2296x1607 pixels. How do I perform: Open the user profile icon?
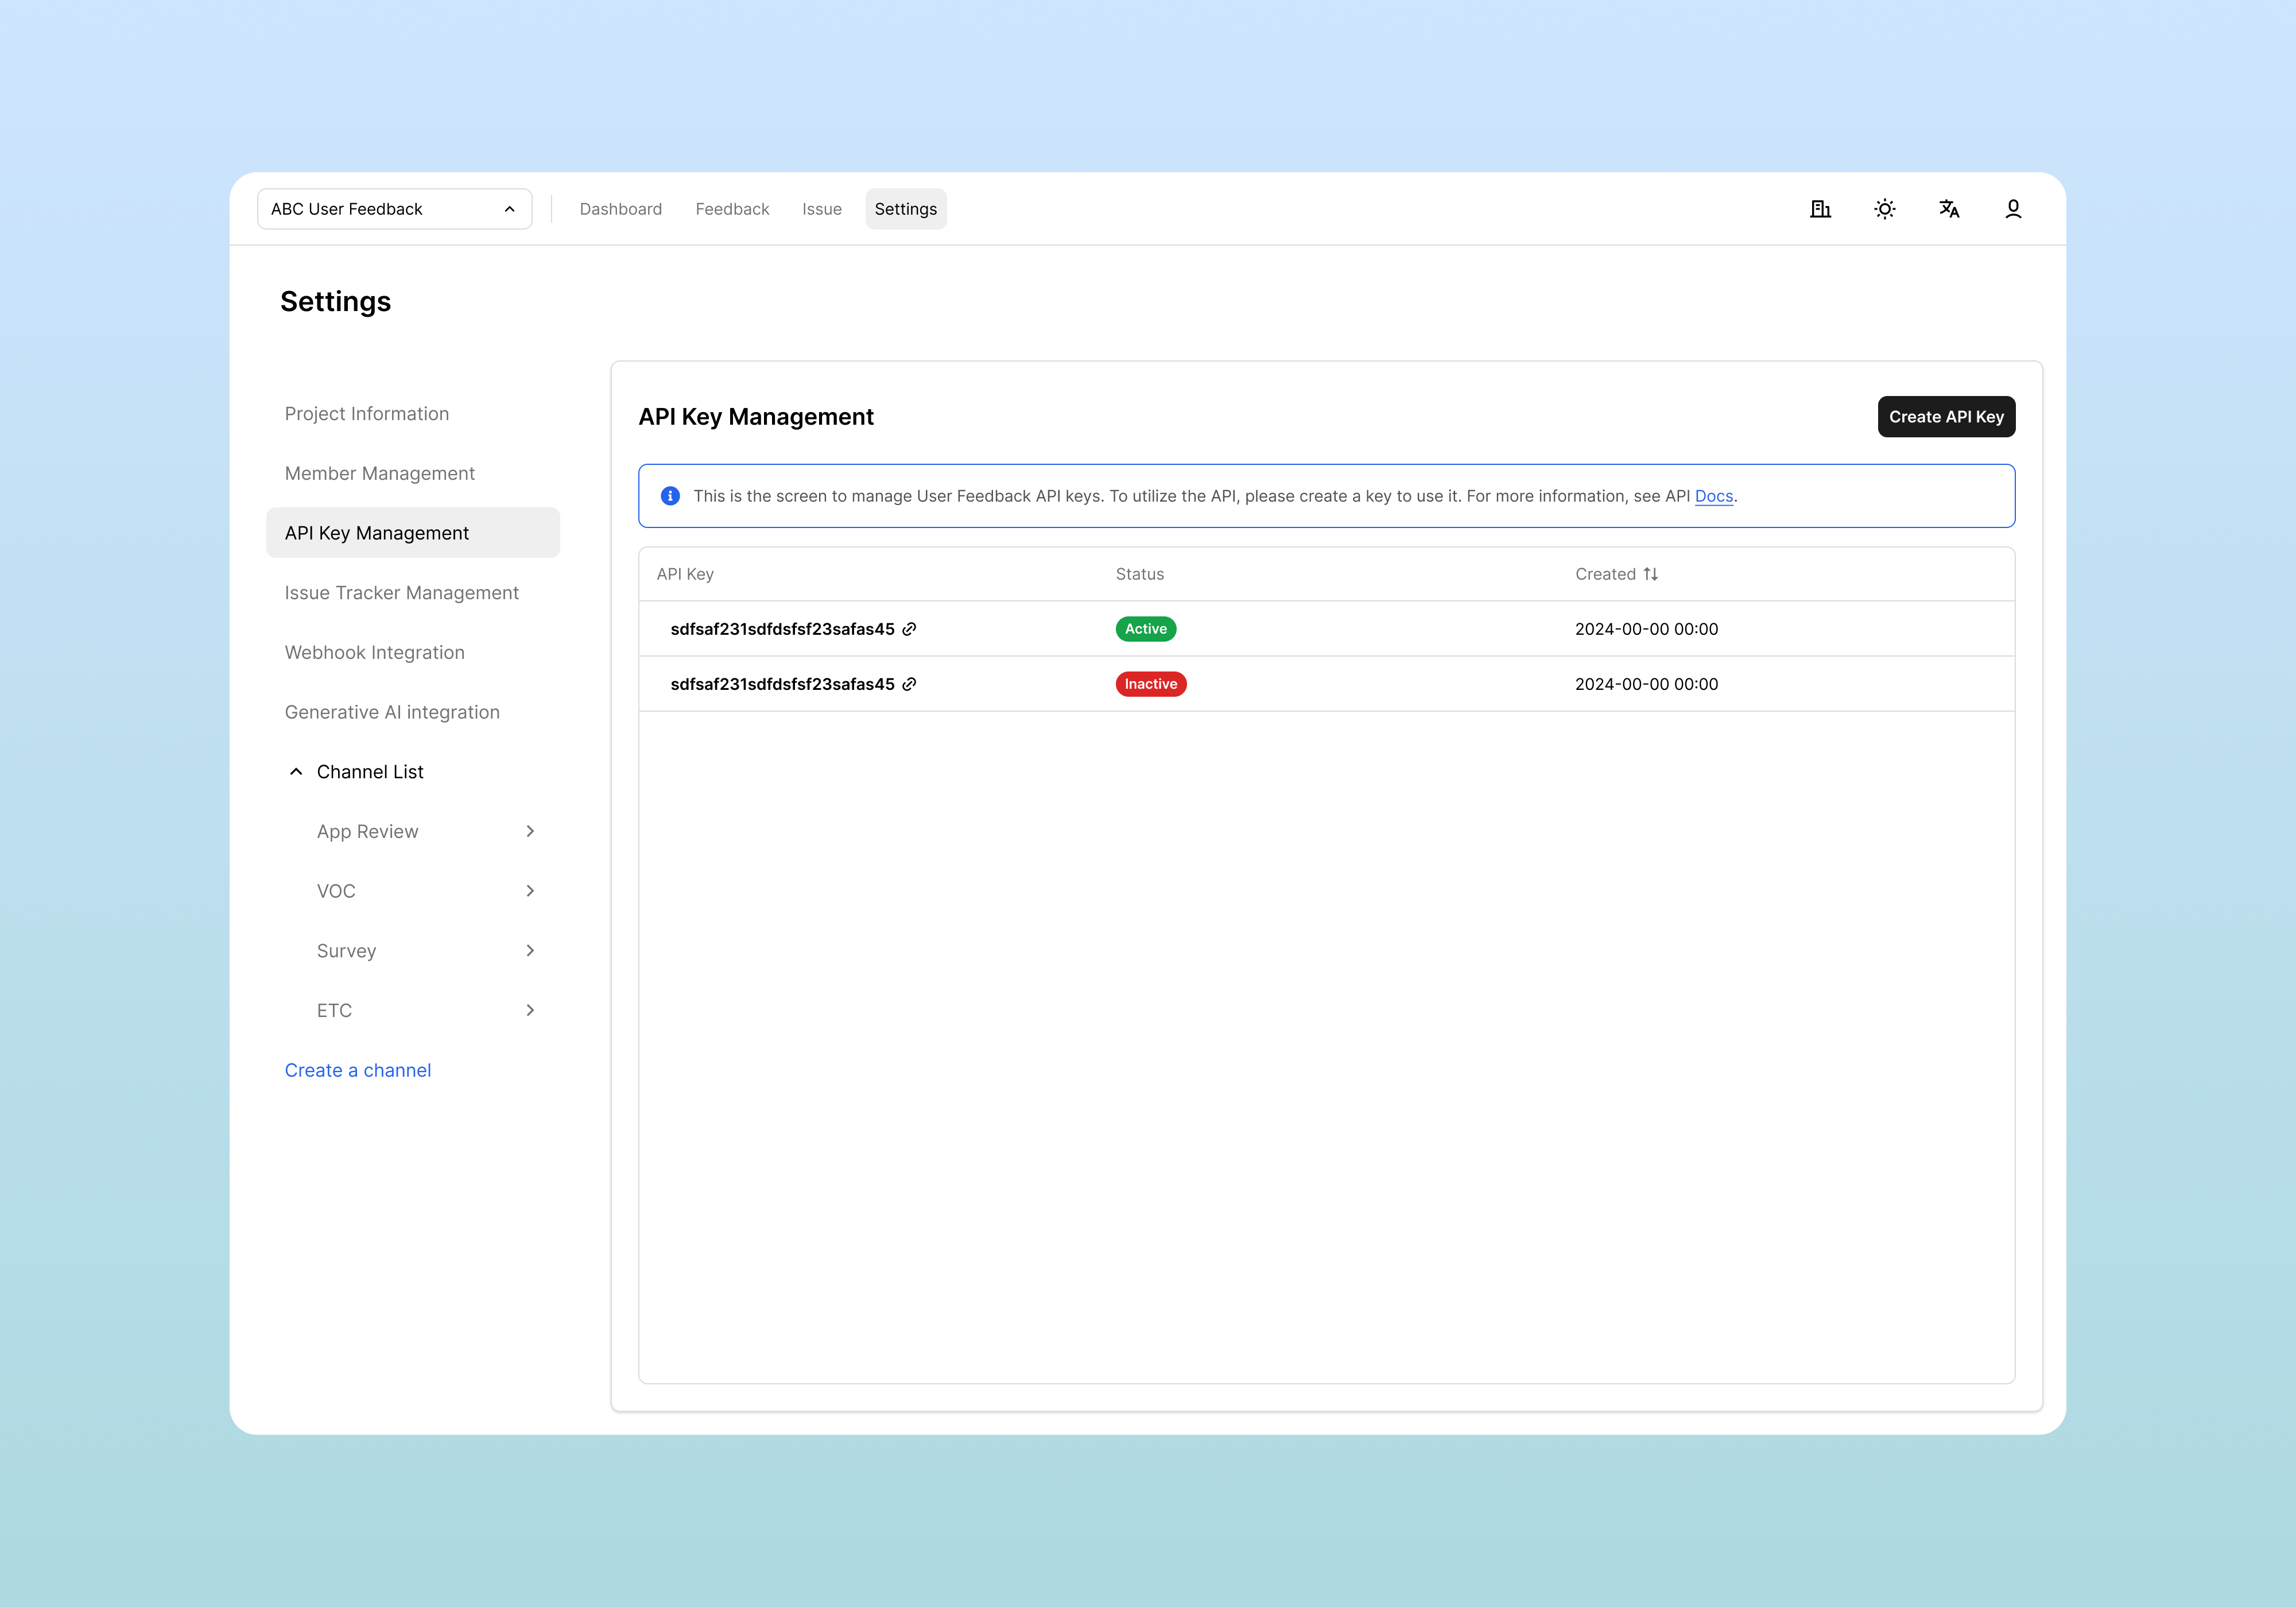coord(2012,209)
